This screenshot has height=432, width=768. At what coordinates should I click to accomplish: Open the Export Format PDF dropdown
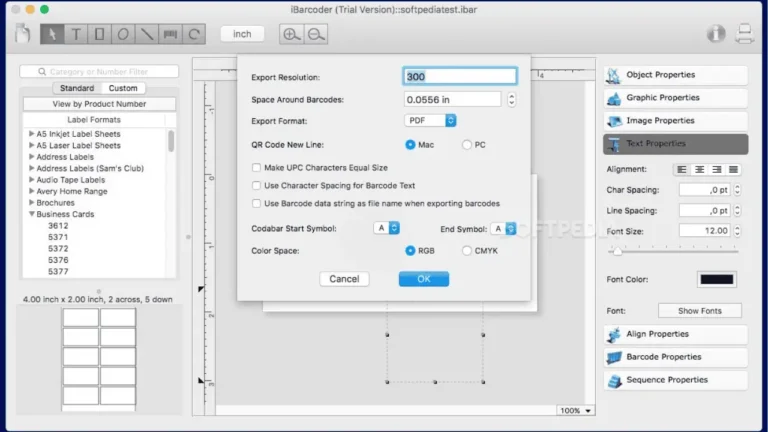[x=430, y=120]
